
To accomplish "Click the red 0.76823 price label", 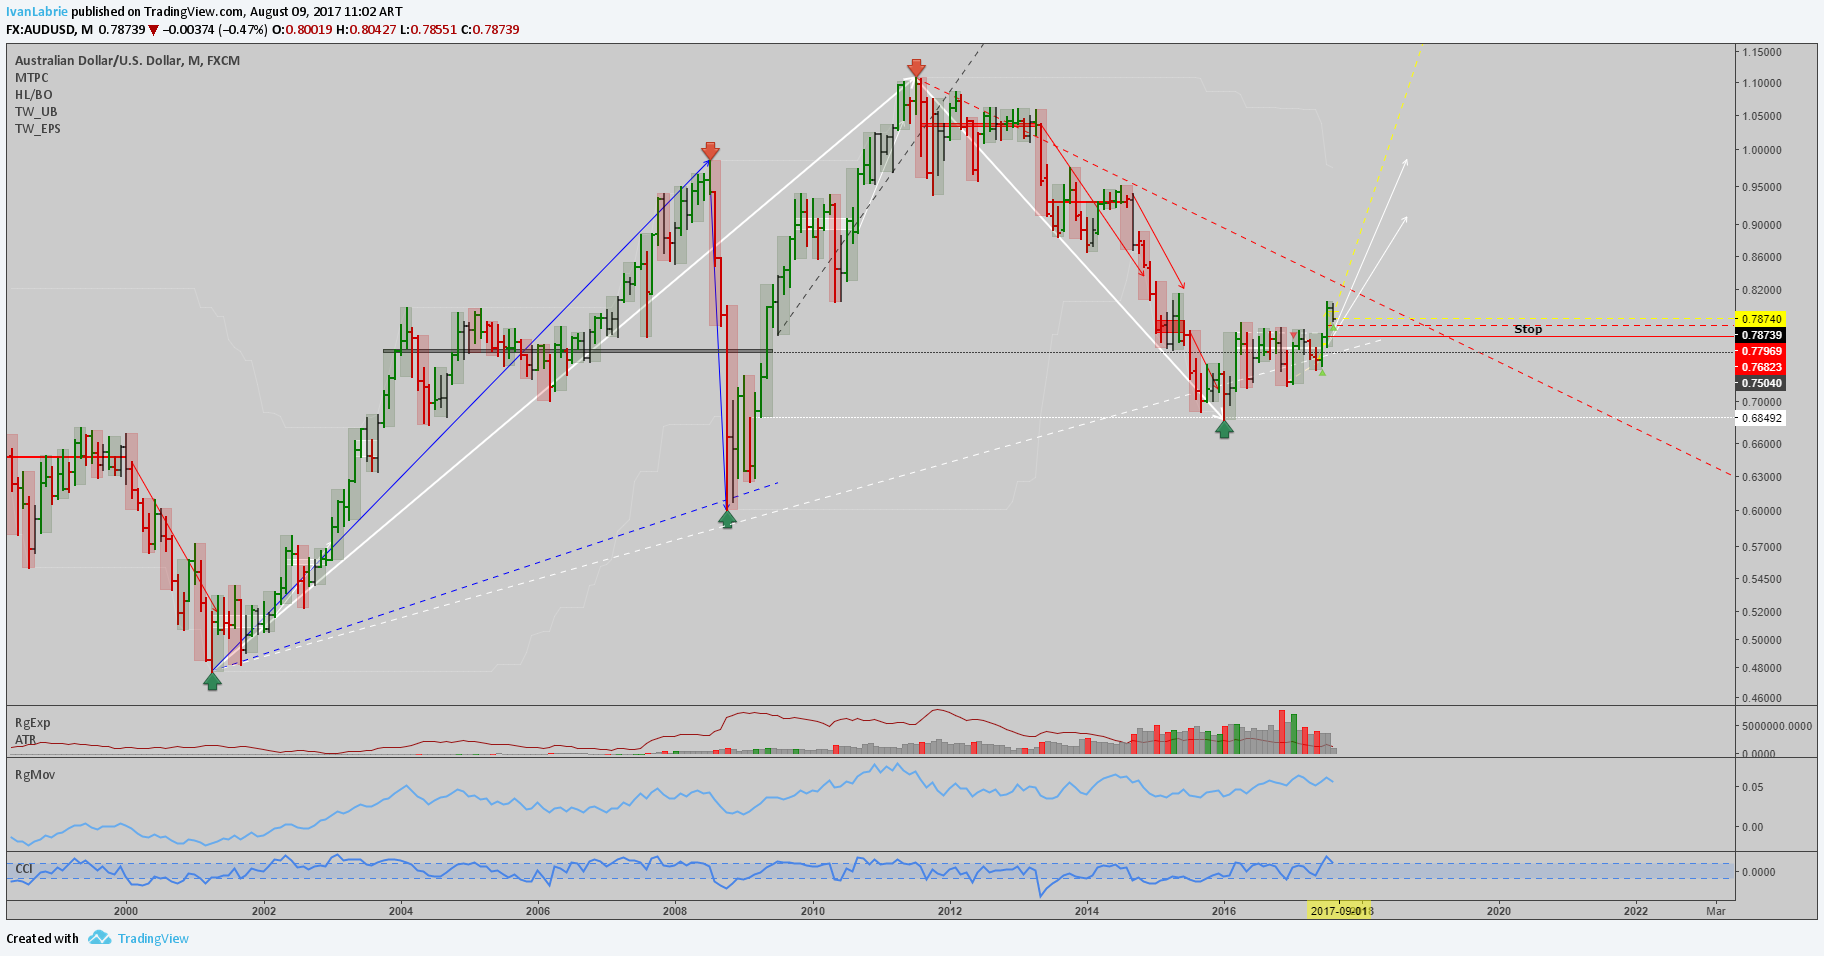I will [1761, 367].
